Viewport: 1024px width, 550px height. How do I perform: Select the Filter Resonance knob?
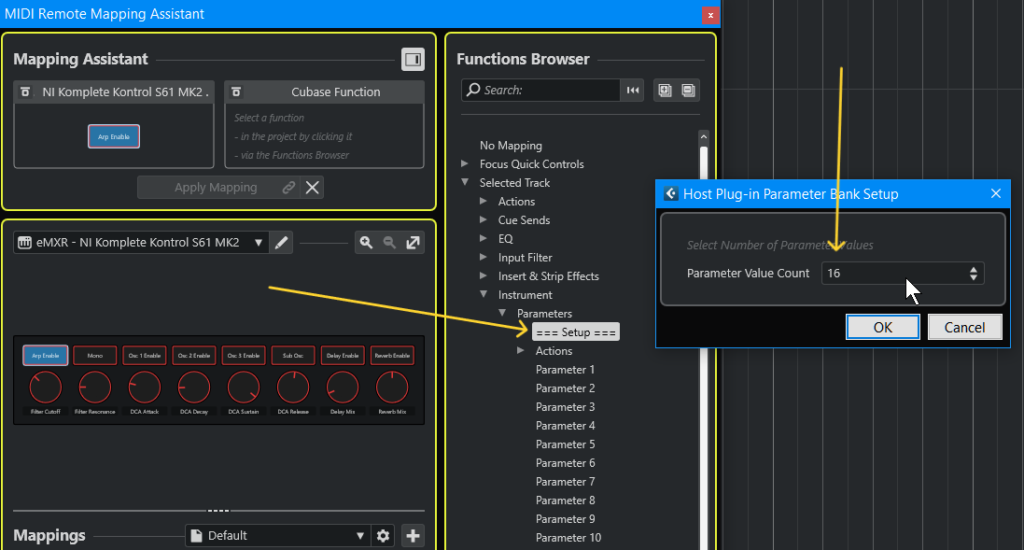tap(95, 387)
